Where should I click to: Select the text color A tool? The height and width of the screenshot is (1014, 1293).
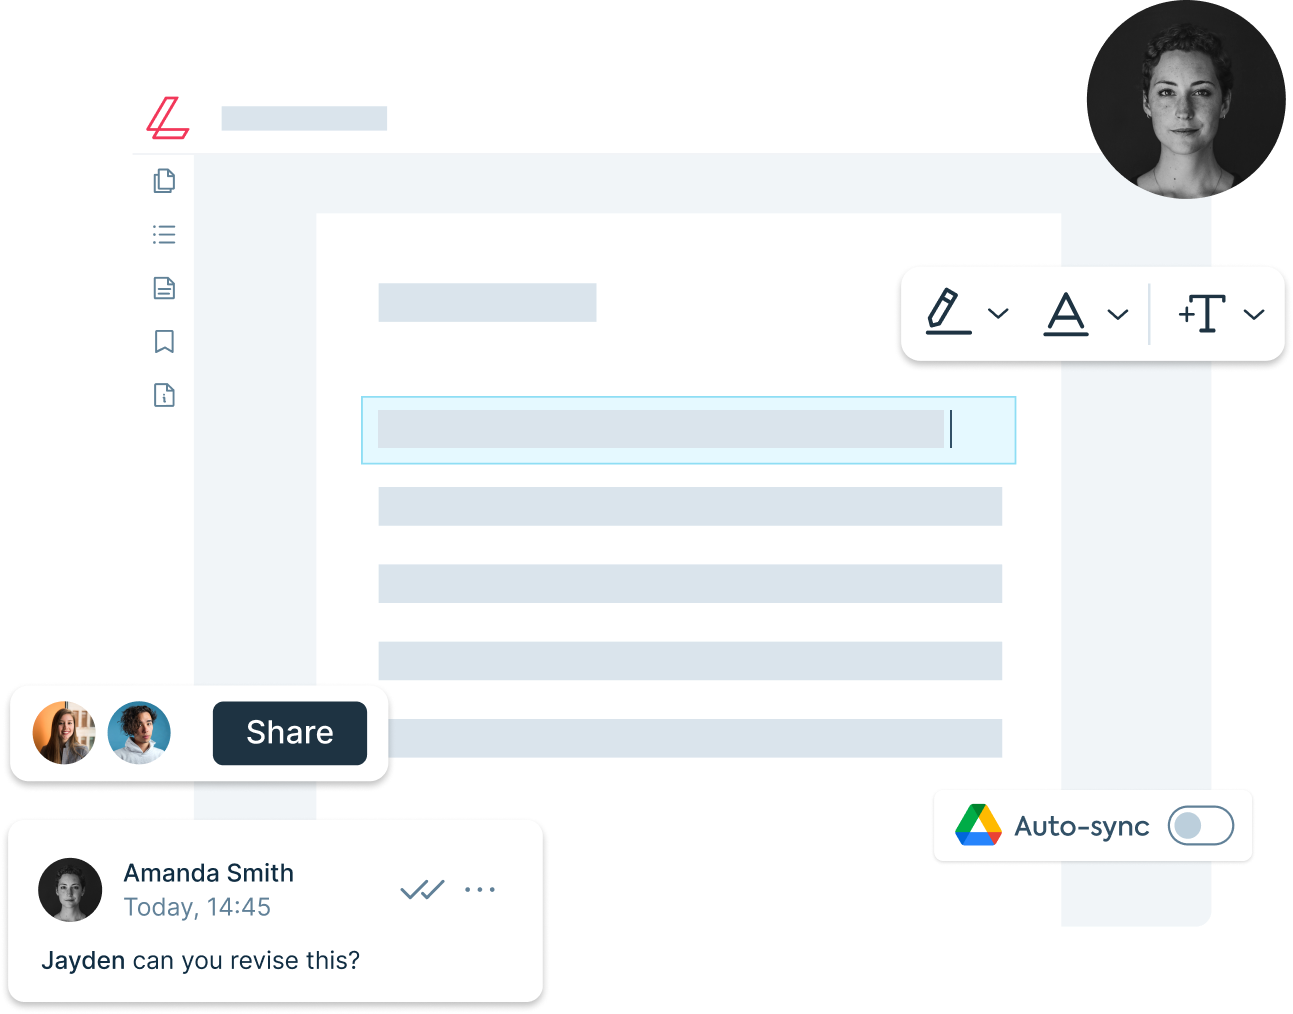point(1066,314)
